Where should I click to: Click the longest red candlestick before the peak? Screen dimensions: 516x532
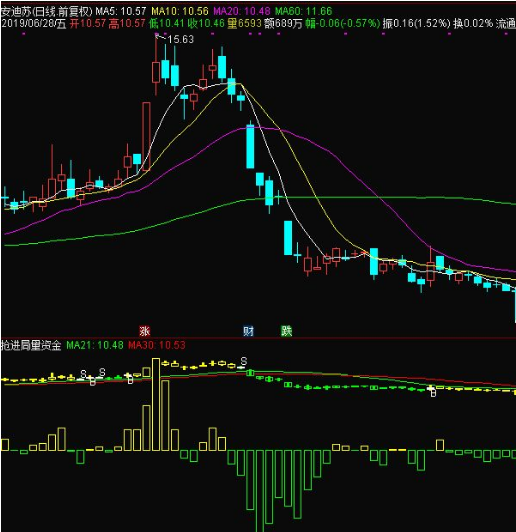tap(146, 136)
